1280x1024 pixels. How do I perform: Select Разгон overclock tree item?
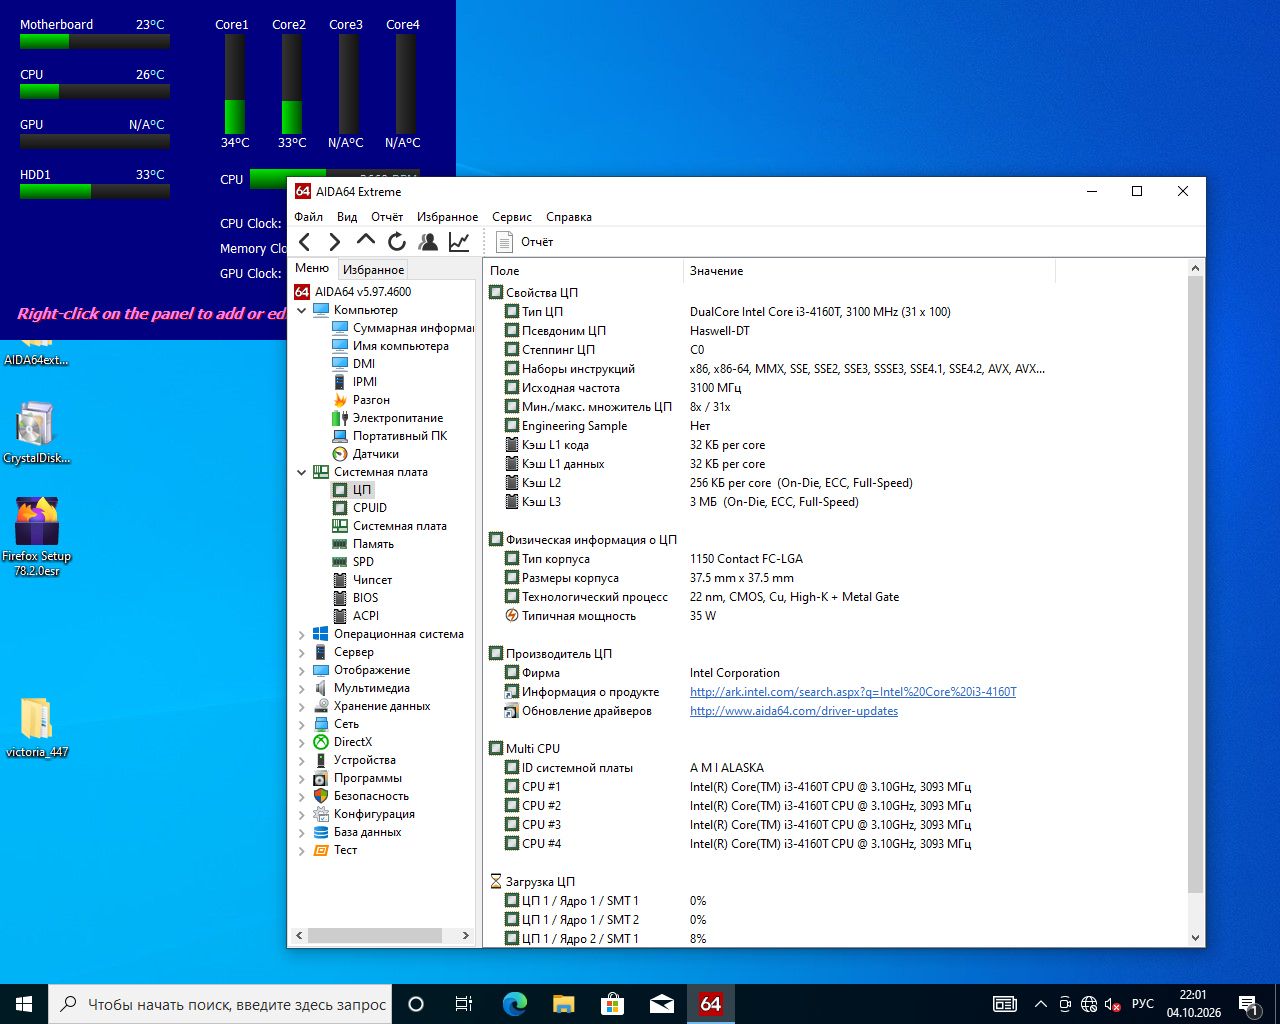[x=371, y=400]
